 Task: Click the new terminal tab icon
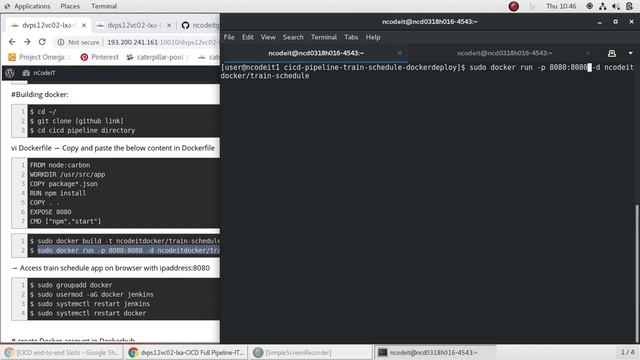tap(611, 53)
